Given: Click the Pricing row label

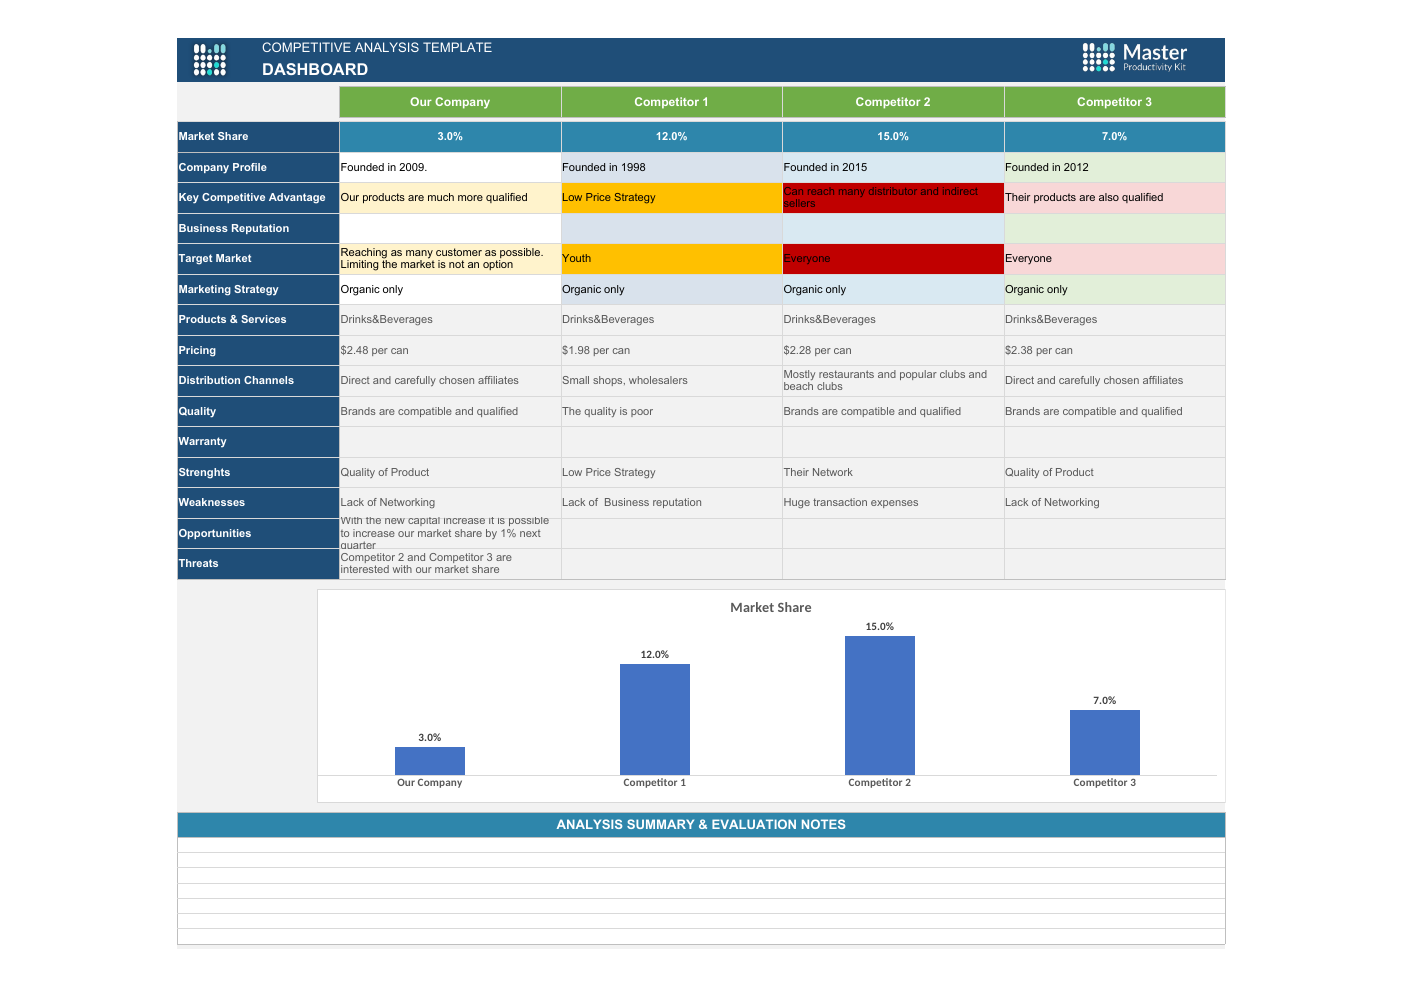Looking at the screenshot, I should 258,351.
